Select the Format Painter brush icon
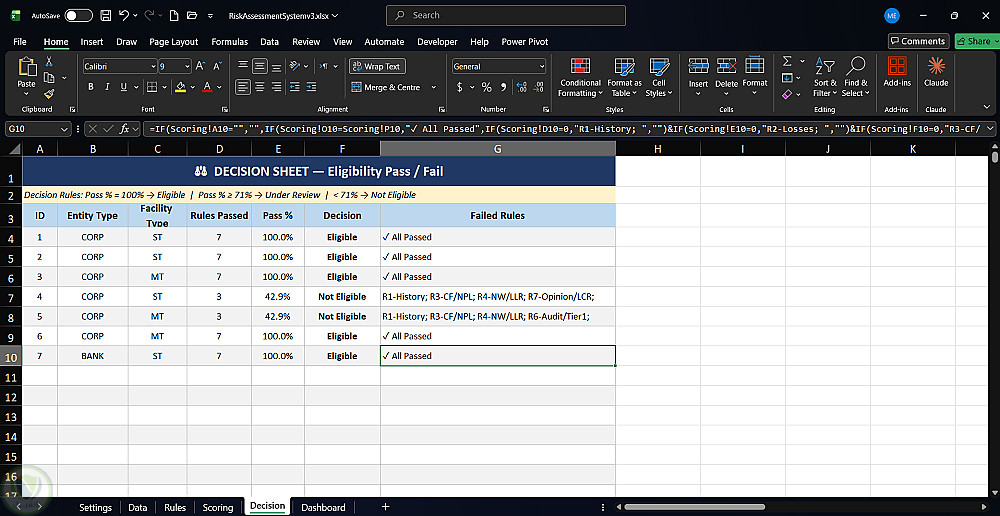1000x516 pixels. pos(48,93)
